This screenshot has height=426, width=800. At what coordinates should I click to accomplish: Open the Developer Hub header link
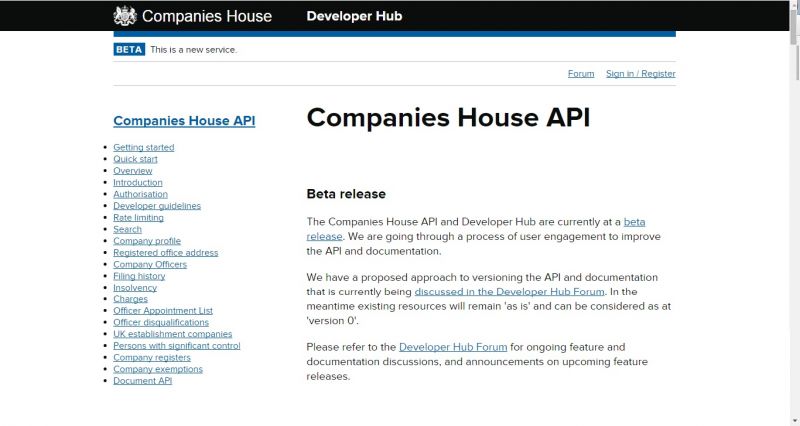(x=354, y=16)
